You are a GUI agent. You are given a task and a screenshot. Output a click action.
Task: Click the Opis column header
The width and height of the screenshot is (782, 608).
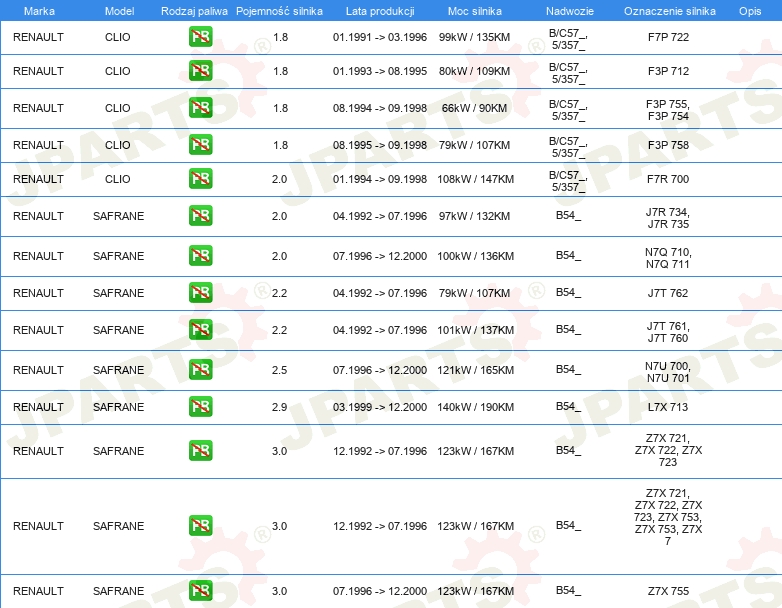(750, 11)
